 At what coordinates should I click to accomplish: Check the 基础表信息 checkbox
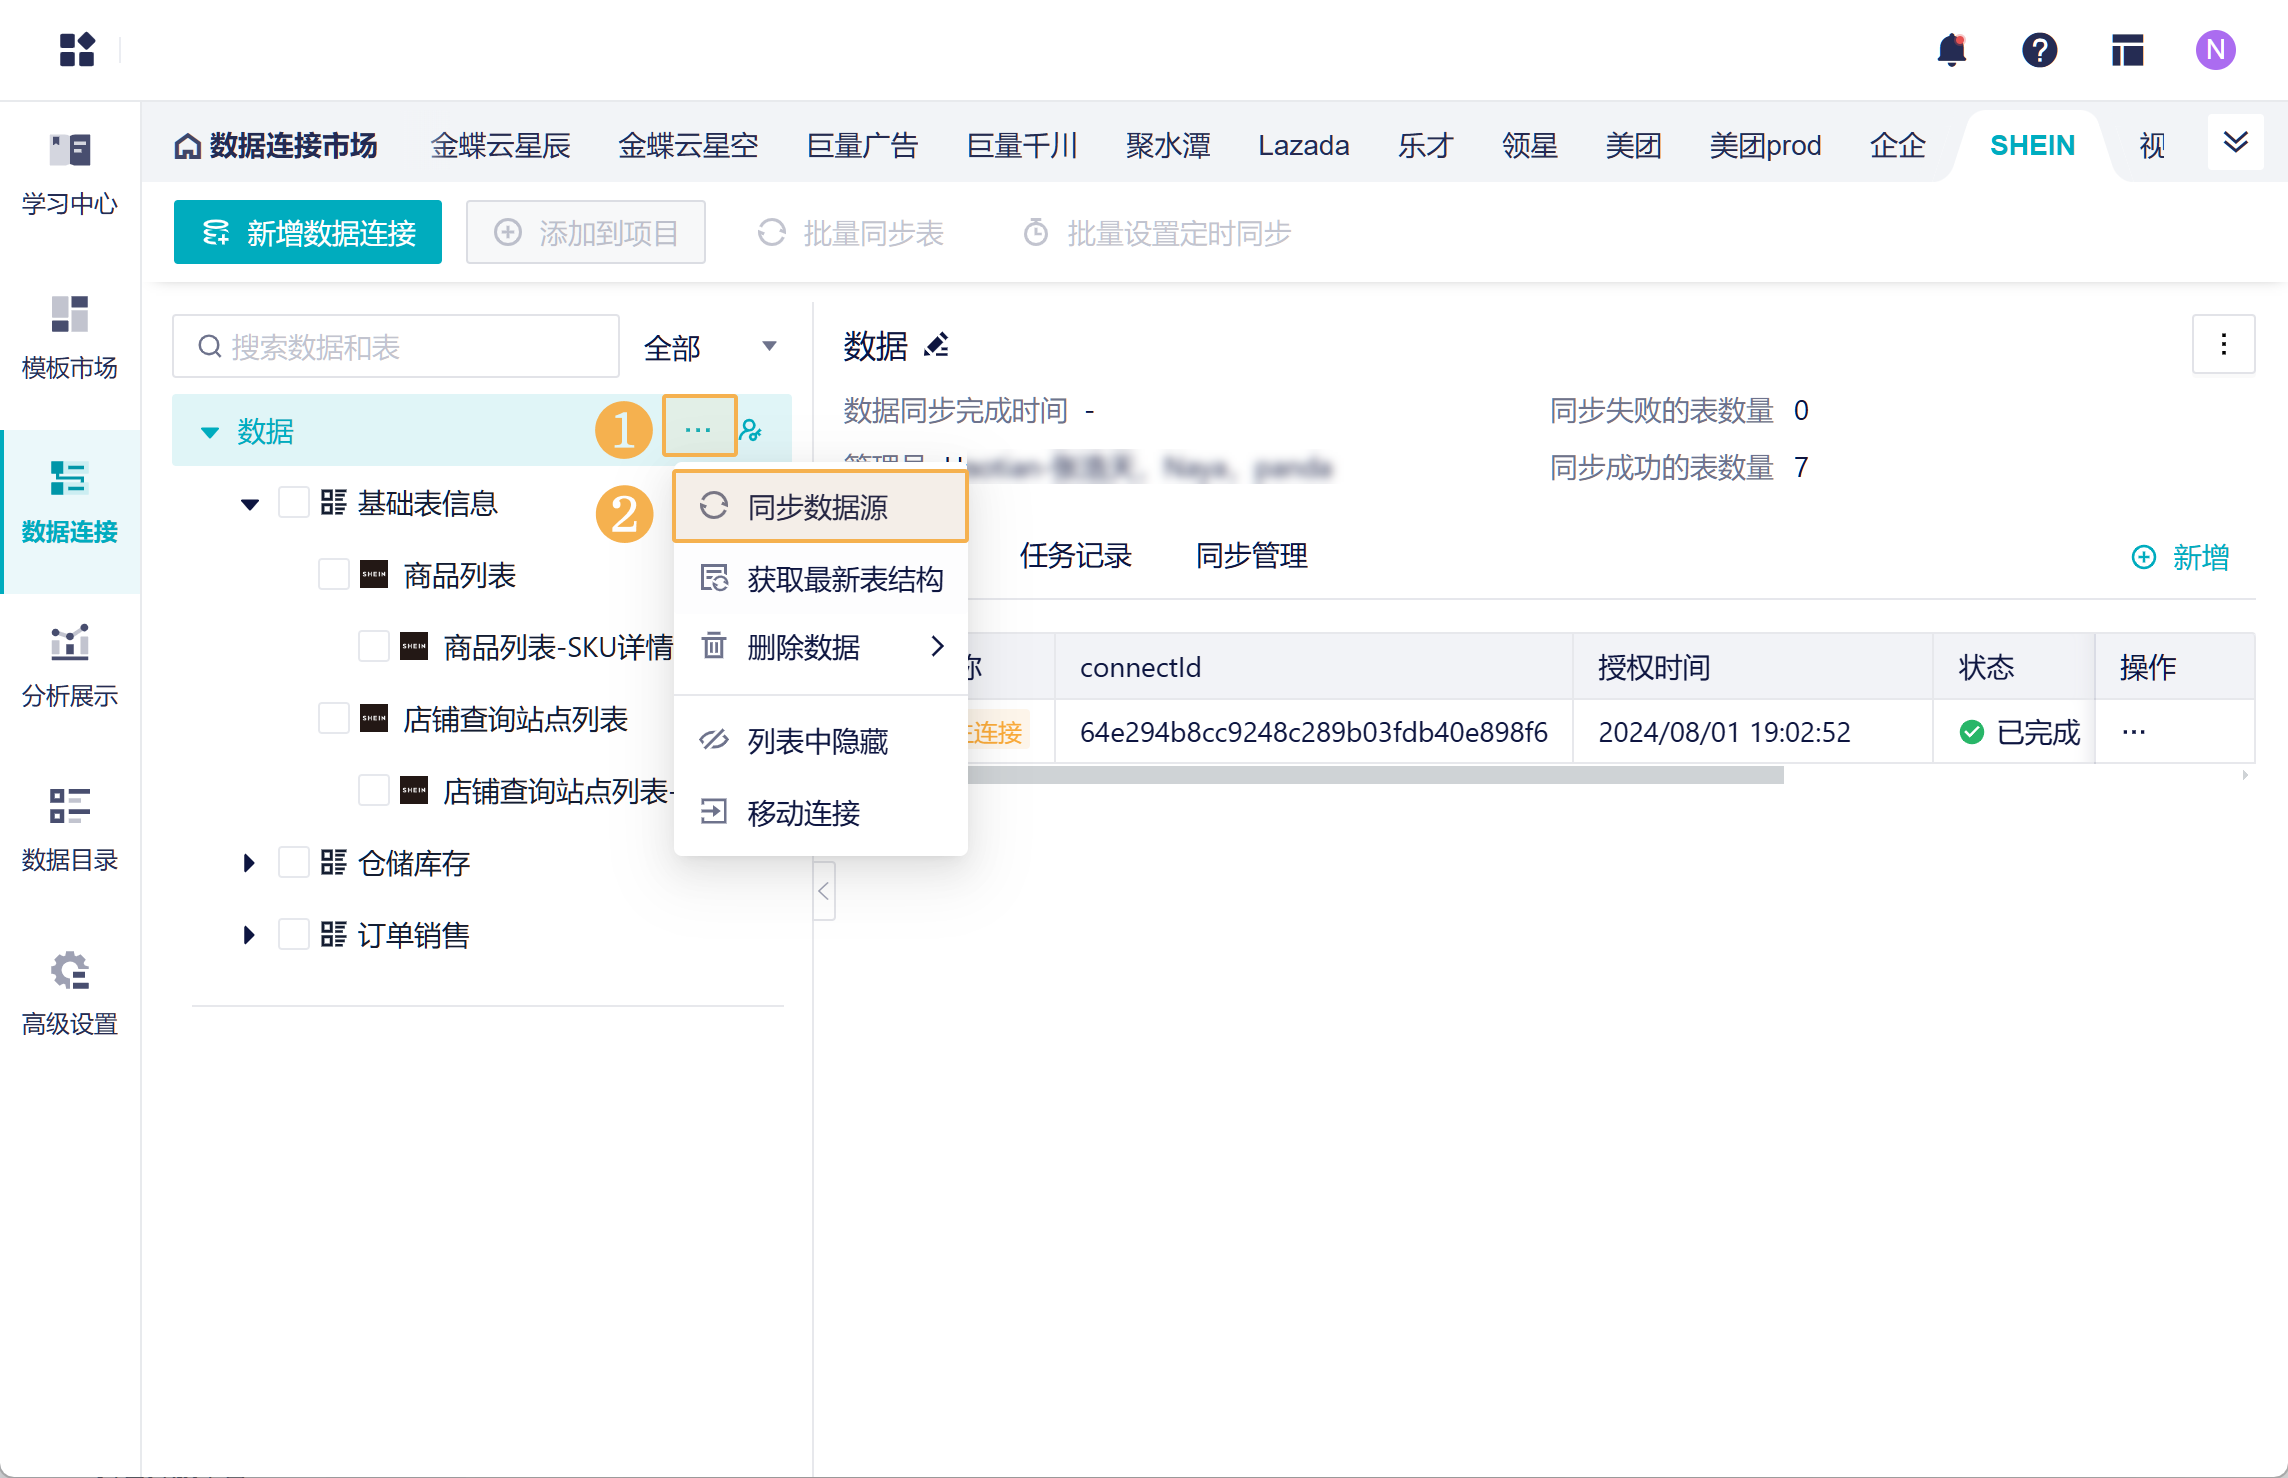[x=293, y=503]
